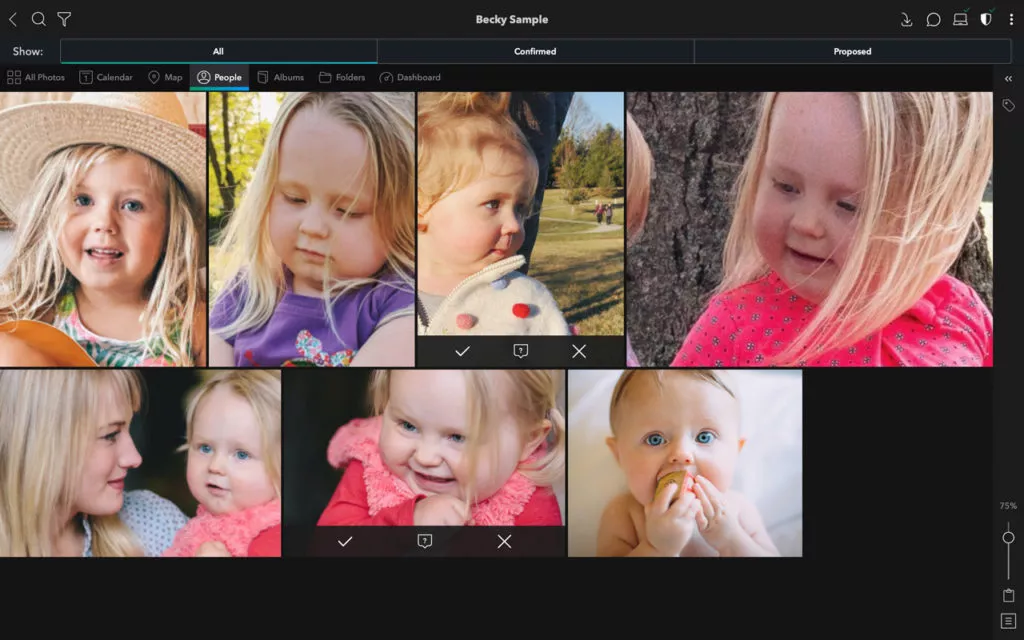The image size is (1024, 640).
Task: Switch to the Confirmed tab
Action: (x=535, y=51)
